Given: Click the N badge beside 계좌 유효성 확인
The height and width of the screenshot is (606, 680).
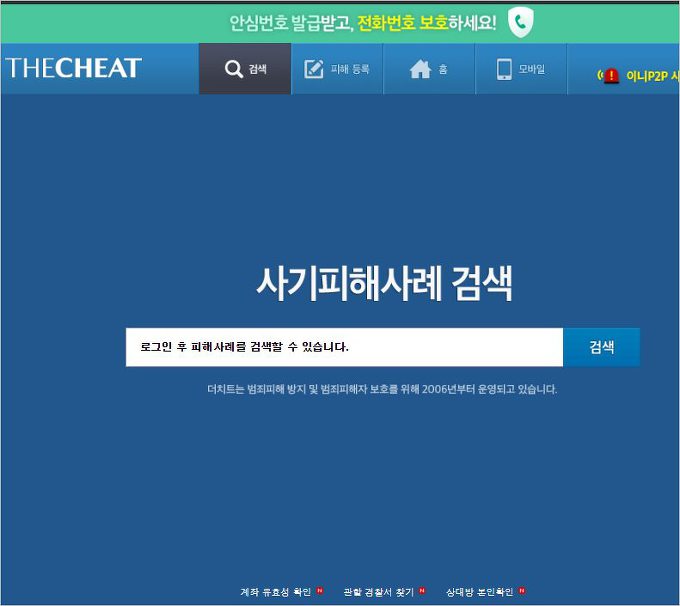Looking at the screenshot, I should tap(320, 591).
